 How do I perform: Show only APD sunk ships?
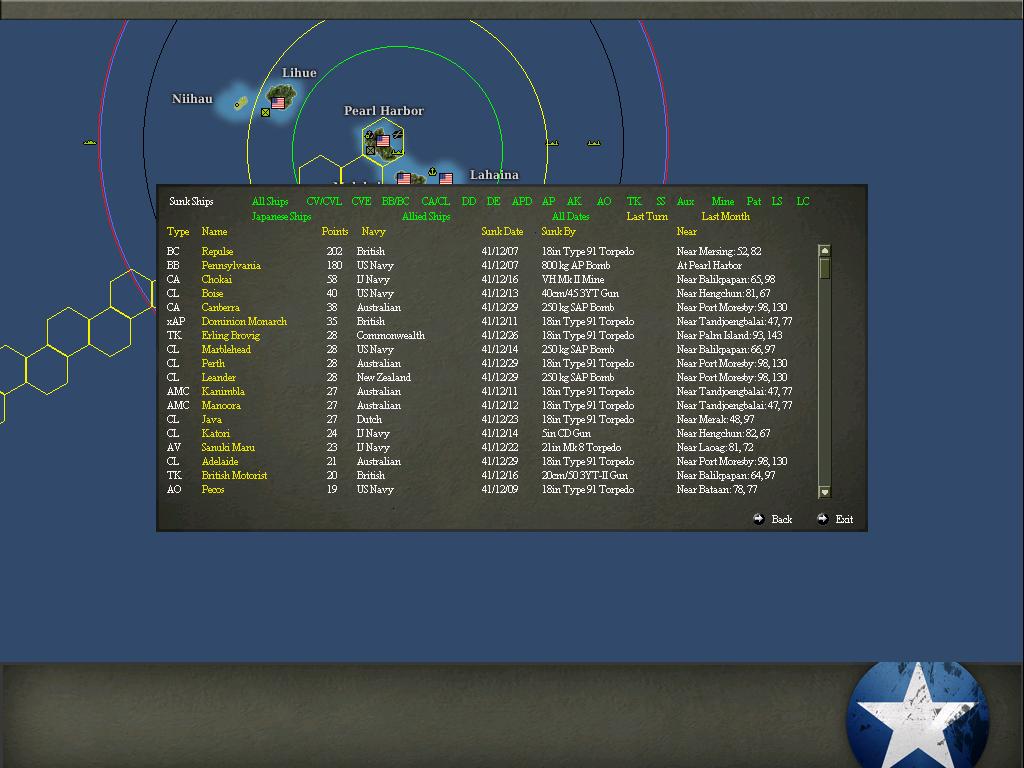coord(522,201)
